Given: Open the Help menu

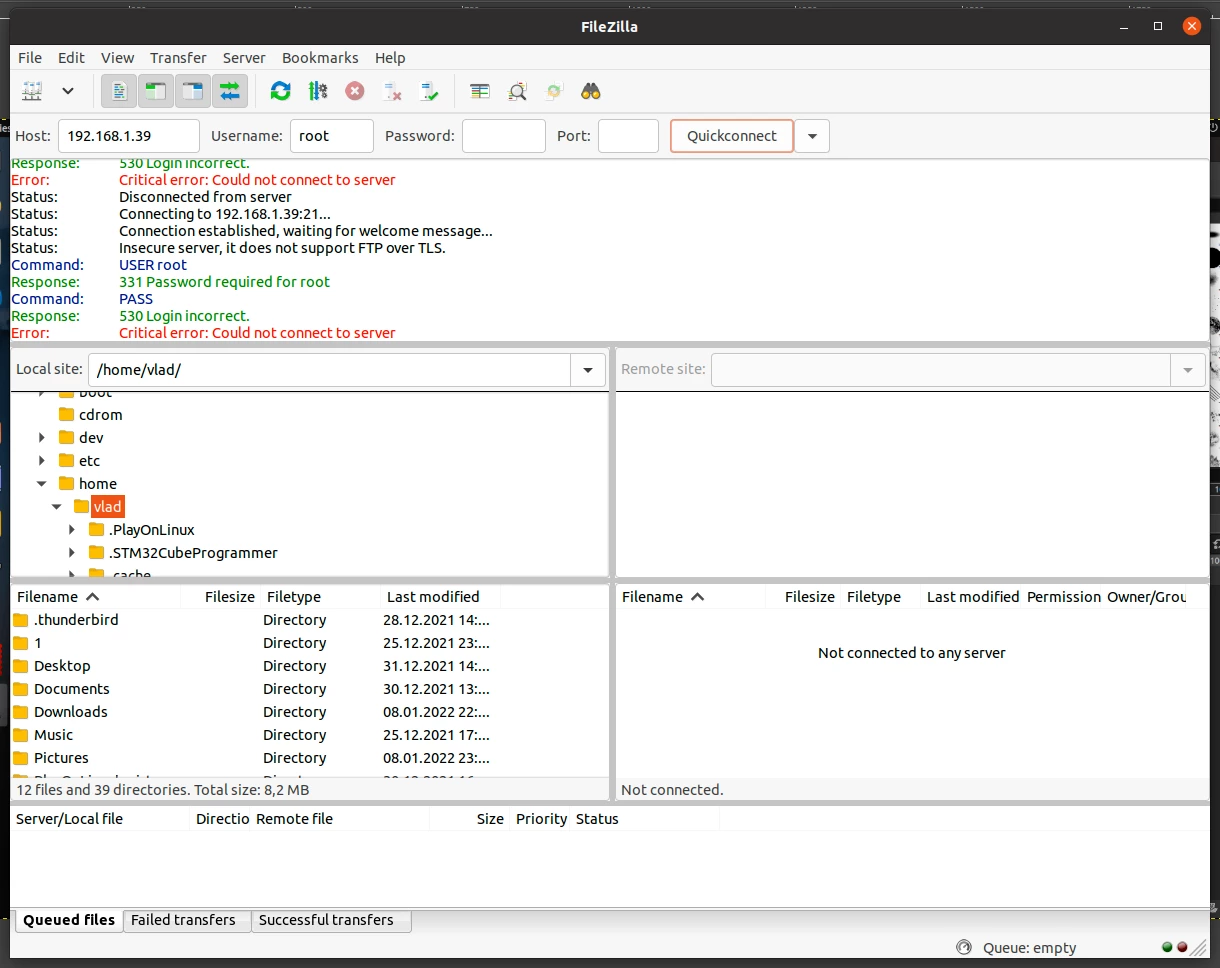Looking at the screenshot, I should [x=390, y=58].
